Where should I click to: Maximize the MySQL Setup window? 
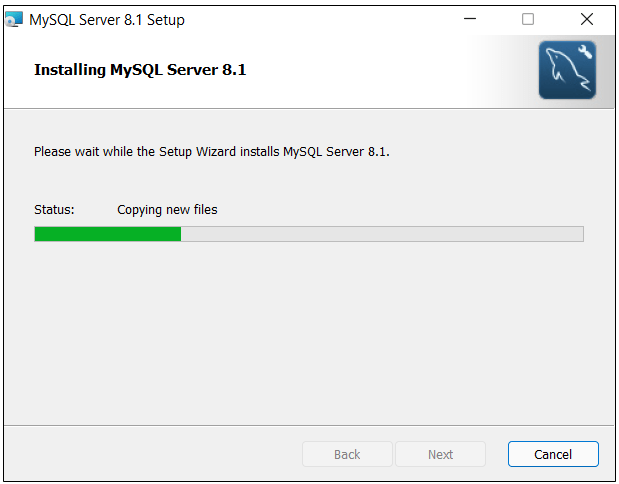[528, 19]
